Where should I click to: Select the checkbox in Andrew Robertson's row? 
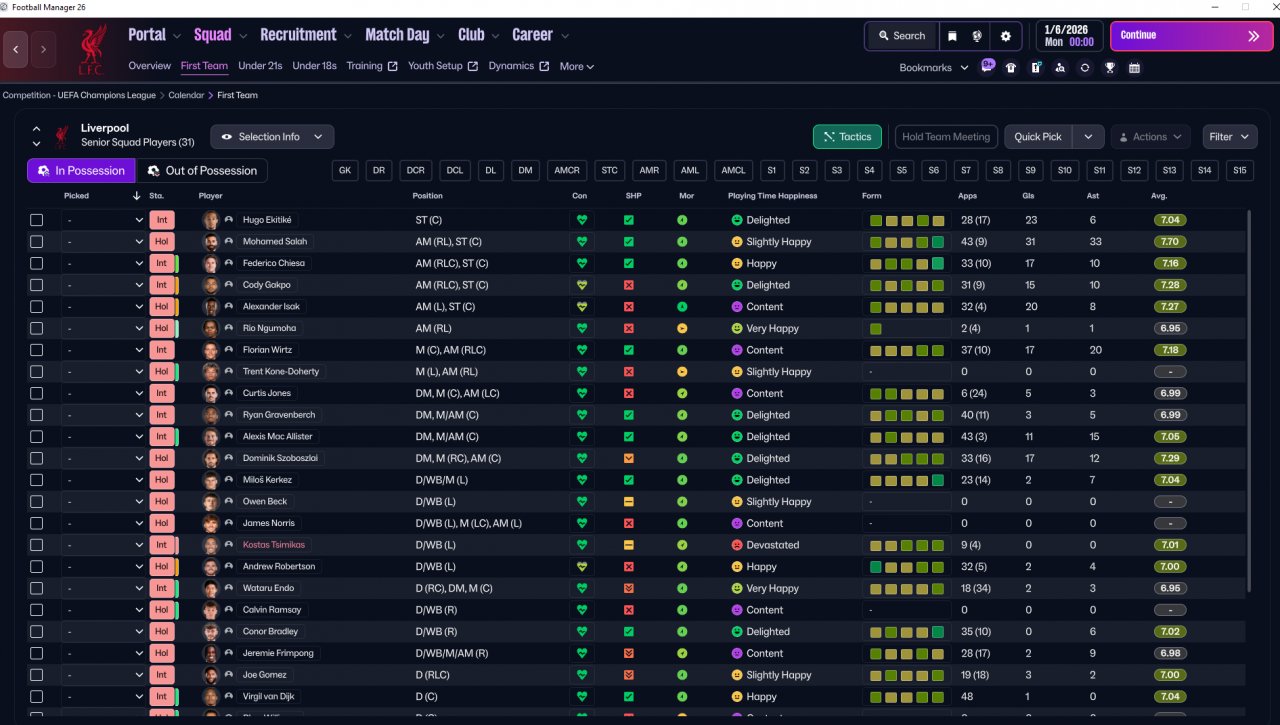coord(37,567)
